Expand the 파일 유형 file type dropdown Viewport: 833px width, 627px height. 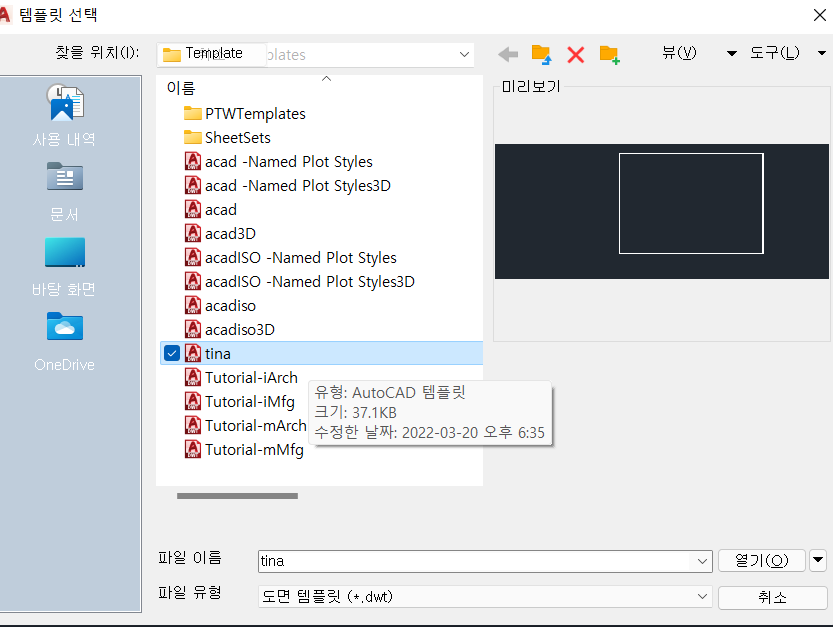click(702, 597)
